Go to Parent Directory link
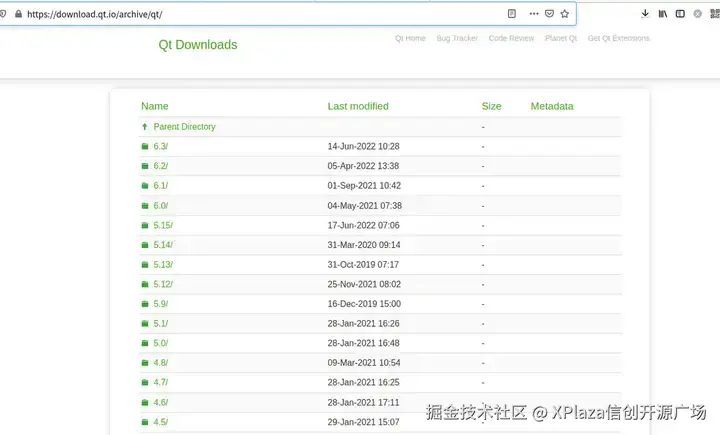This screenshot has width=720, height=435. (185, 127)
